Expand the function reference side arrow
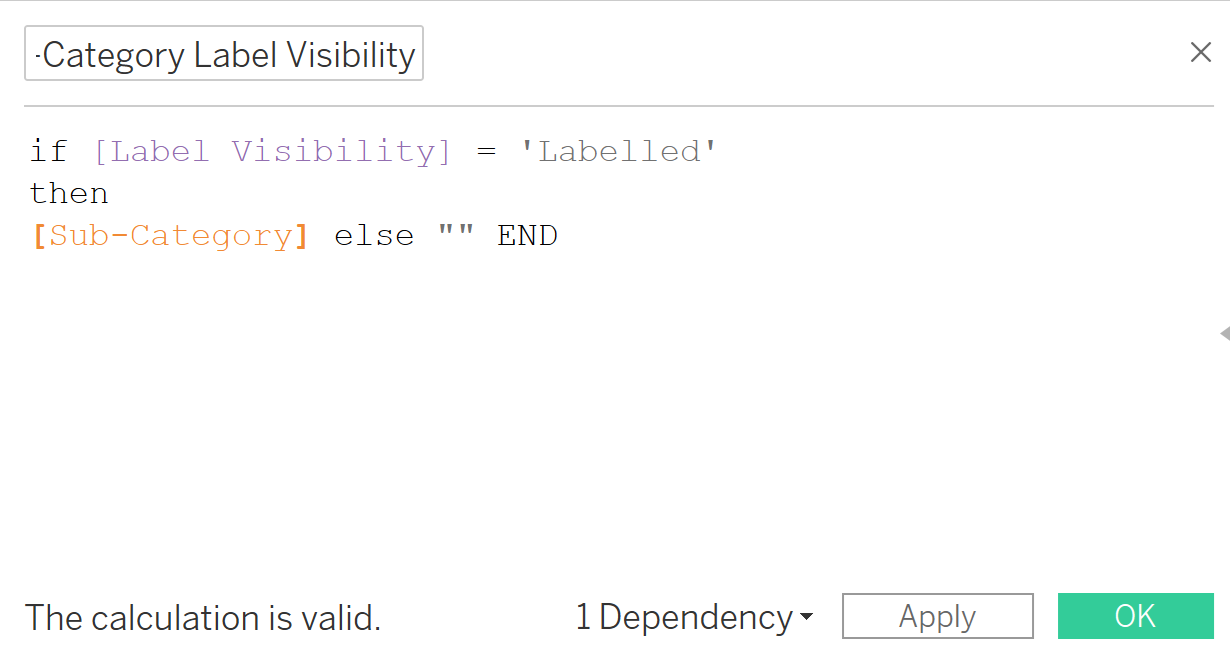The image size is (1230, 666). (1224, 333)
